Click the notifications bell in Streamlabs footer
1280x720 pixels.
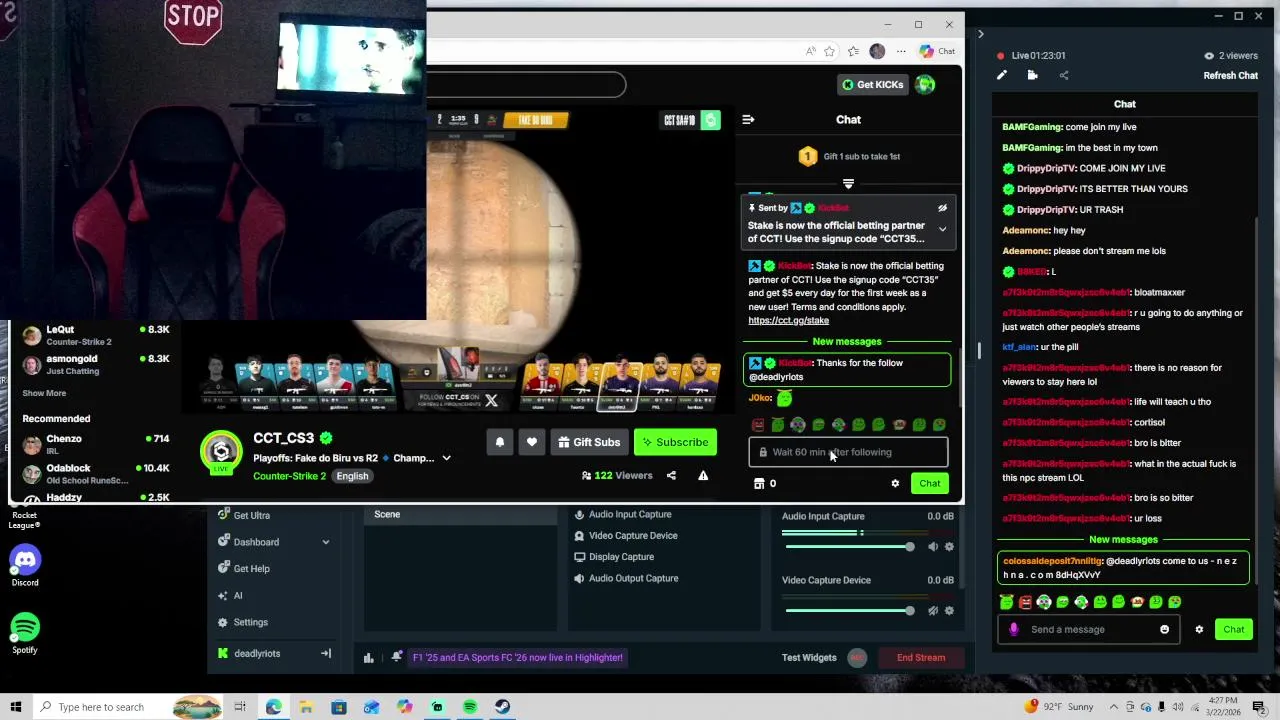click(x=397, y=657)
